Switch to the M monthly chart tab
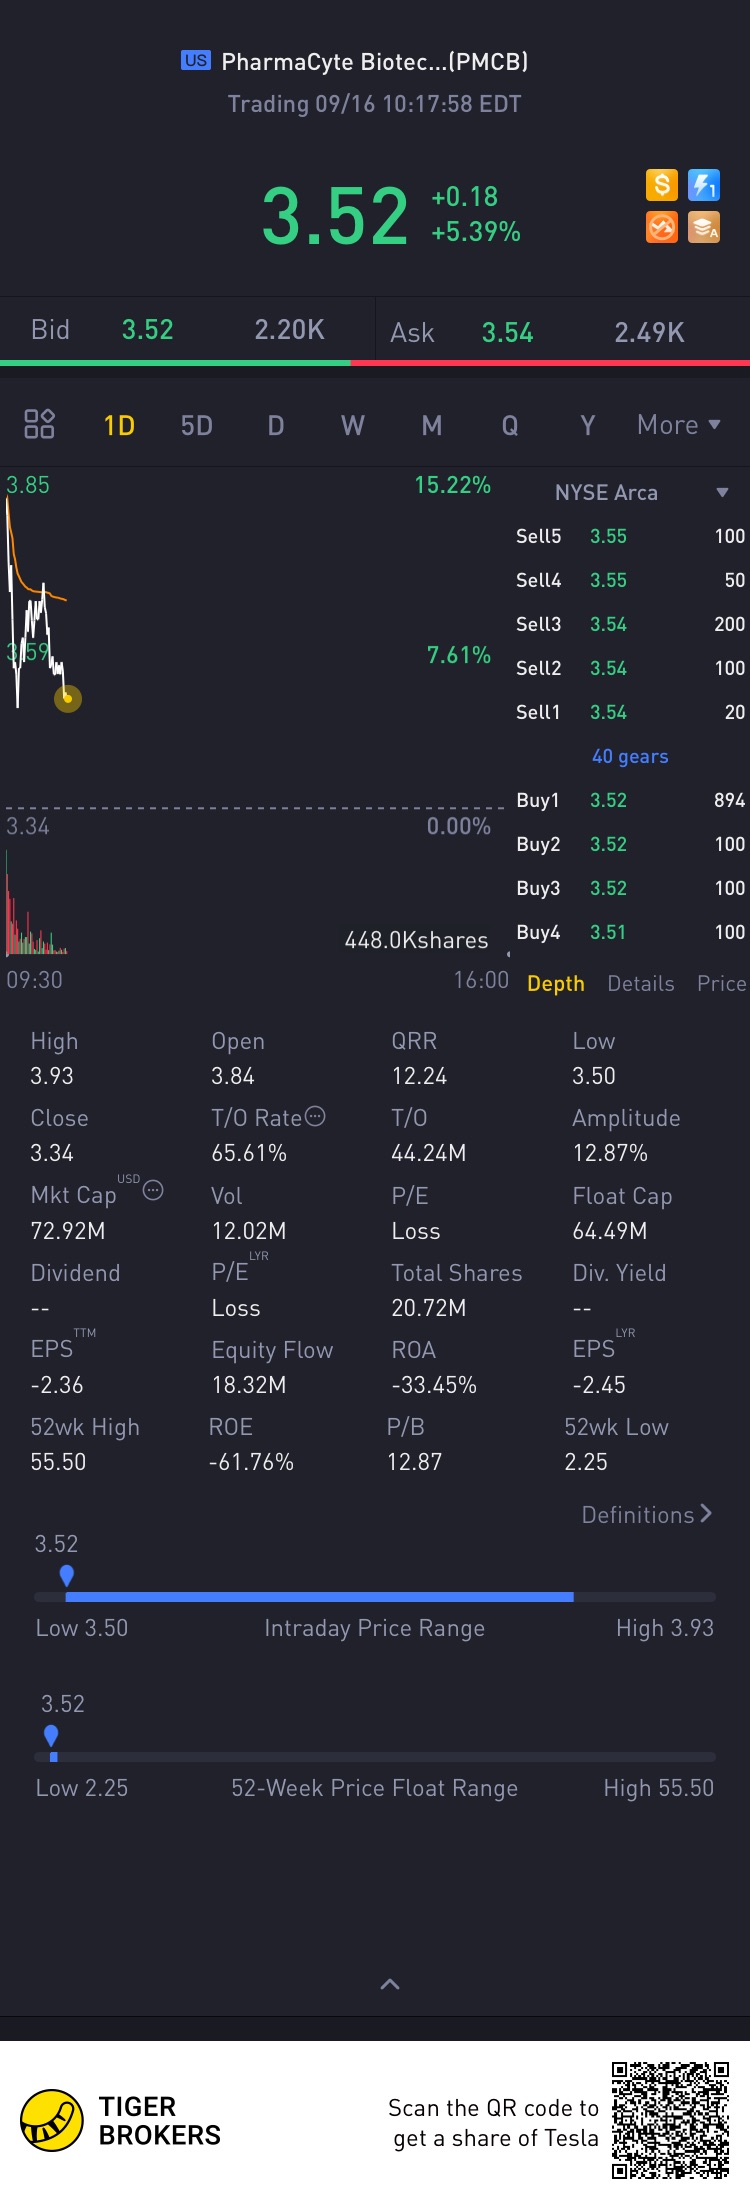The image size is (750, 2201). [432, 426]
